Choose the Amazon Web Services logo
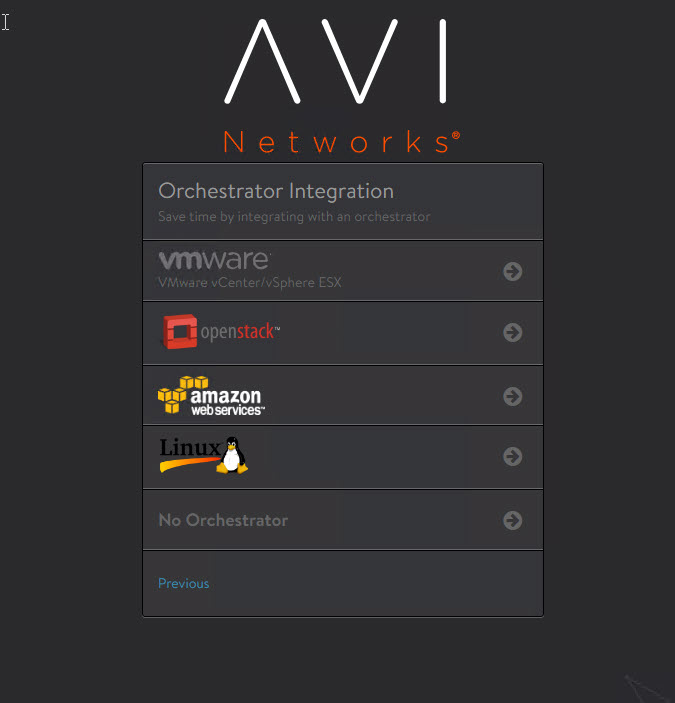Screen dimensions: 675x703 tap(211, 395)
